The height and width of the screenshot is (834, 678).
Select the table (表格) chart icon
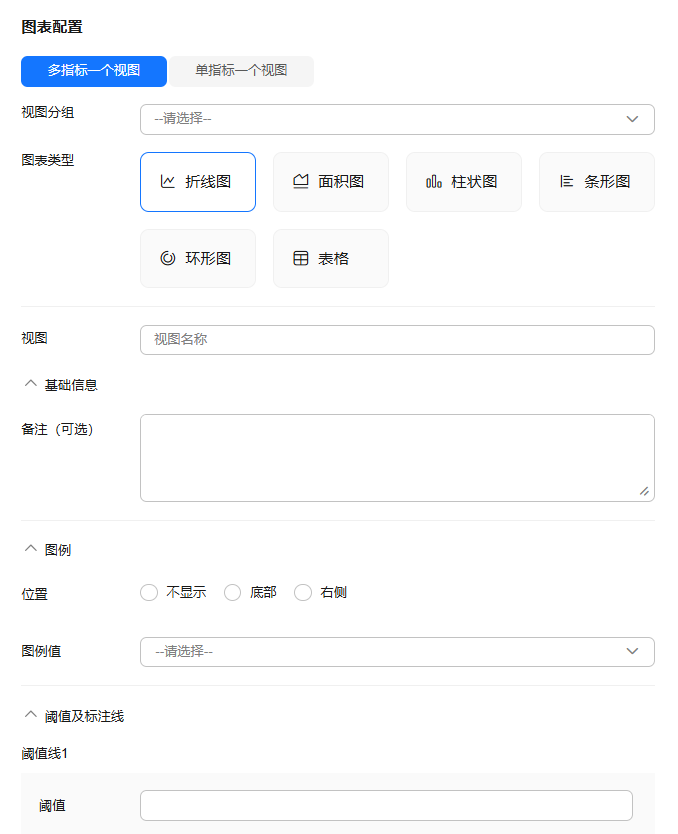pyautogui.click(x=301, y=259)
